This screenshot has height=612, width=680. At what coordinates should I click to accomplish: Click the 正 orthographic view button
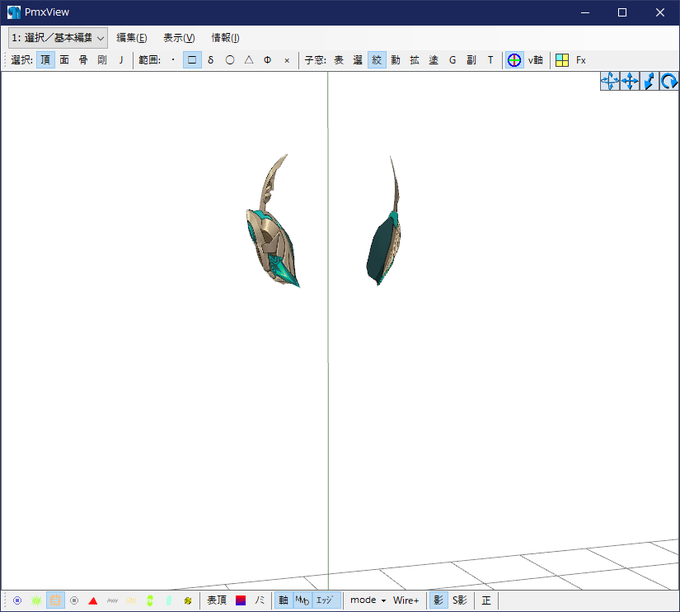486,601
